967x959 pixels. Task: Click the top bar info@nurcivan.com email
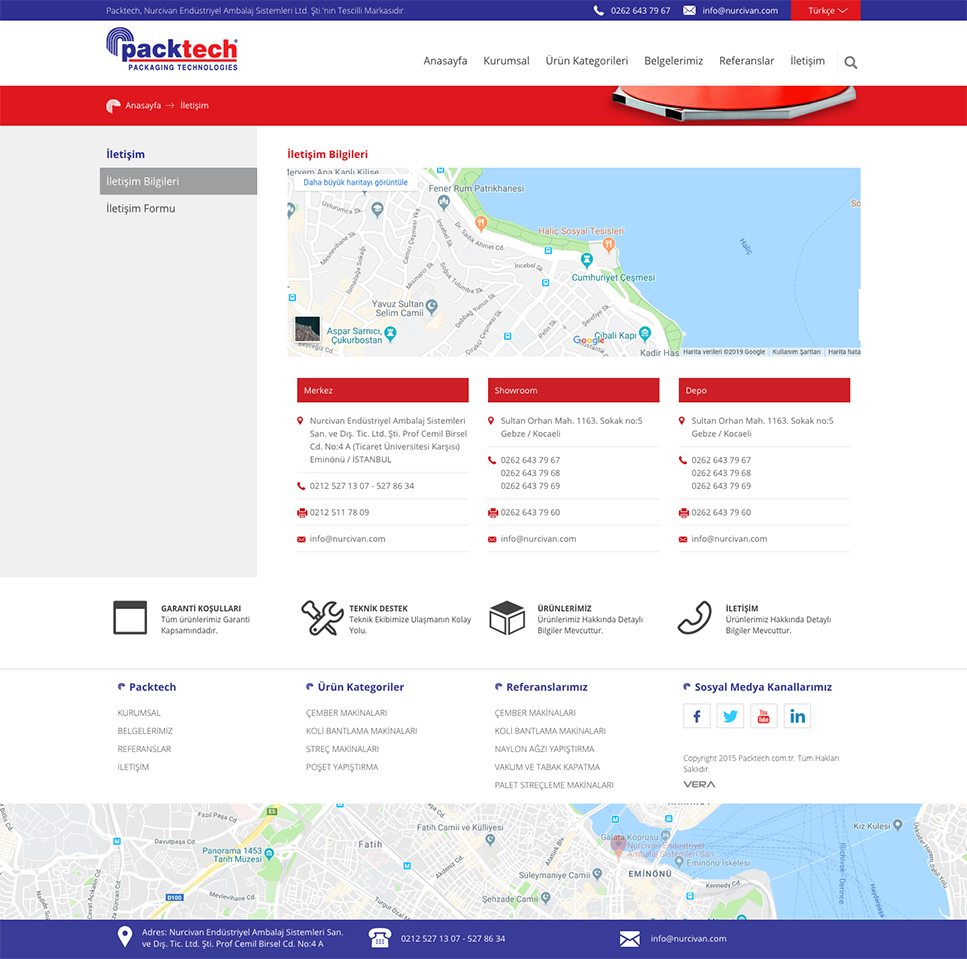[740, 10]
